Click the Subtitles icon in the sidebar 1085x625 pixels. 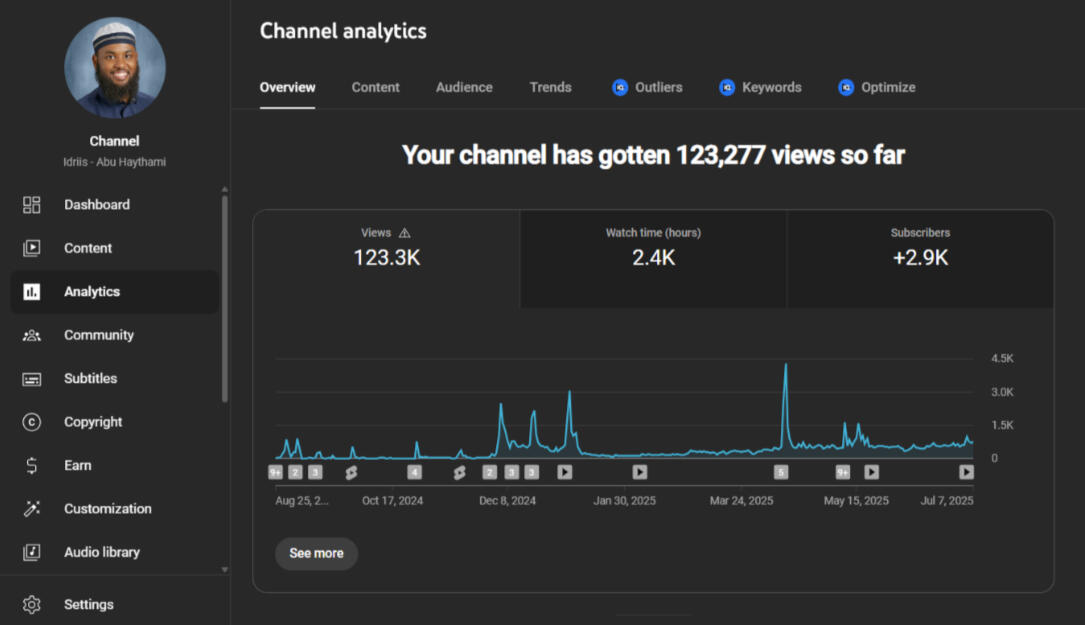click(32, 379)
